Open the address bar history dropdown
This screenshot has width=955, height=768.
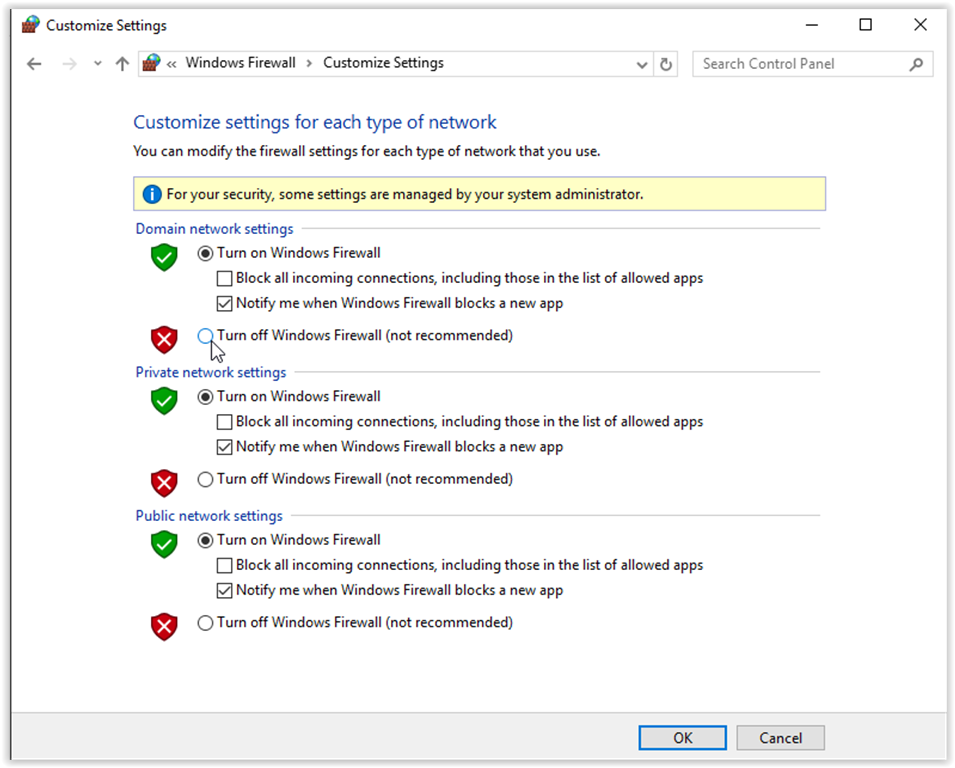pyautogui.click(x=641, y=65)
